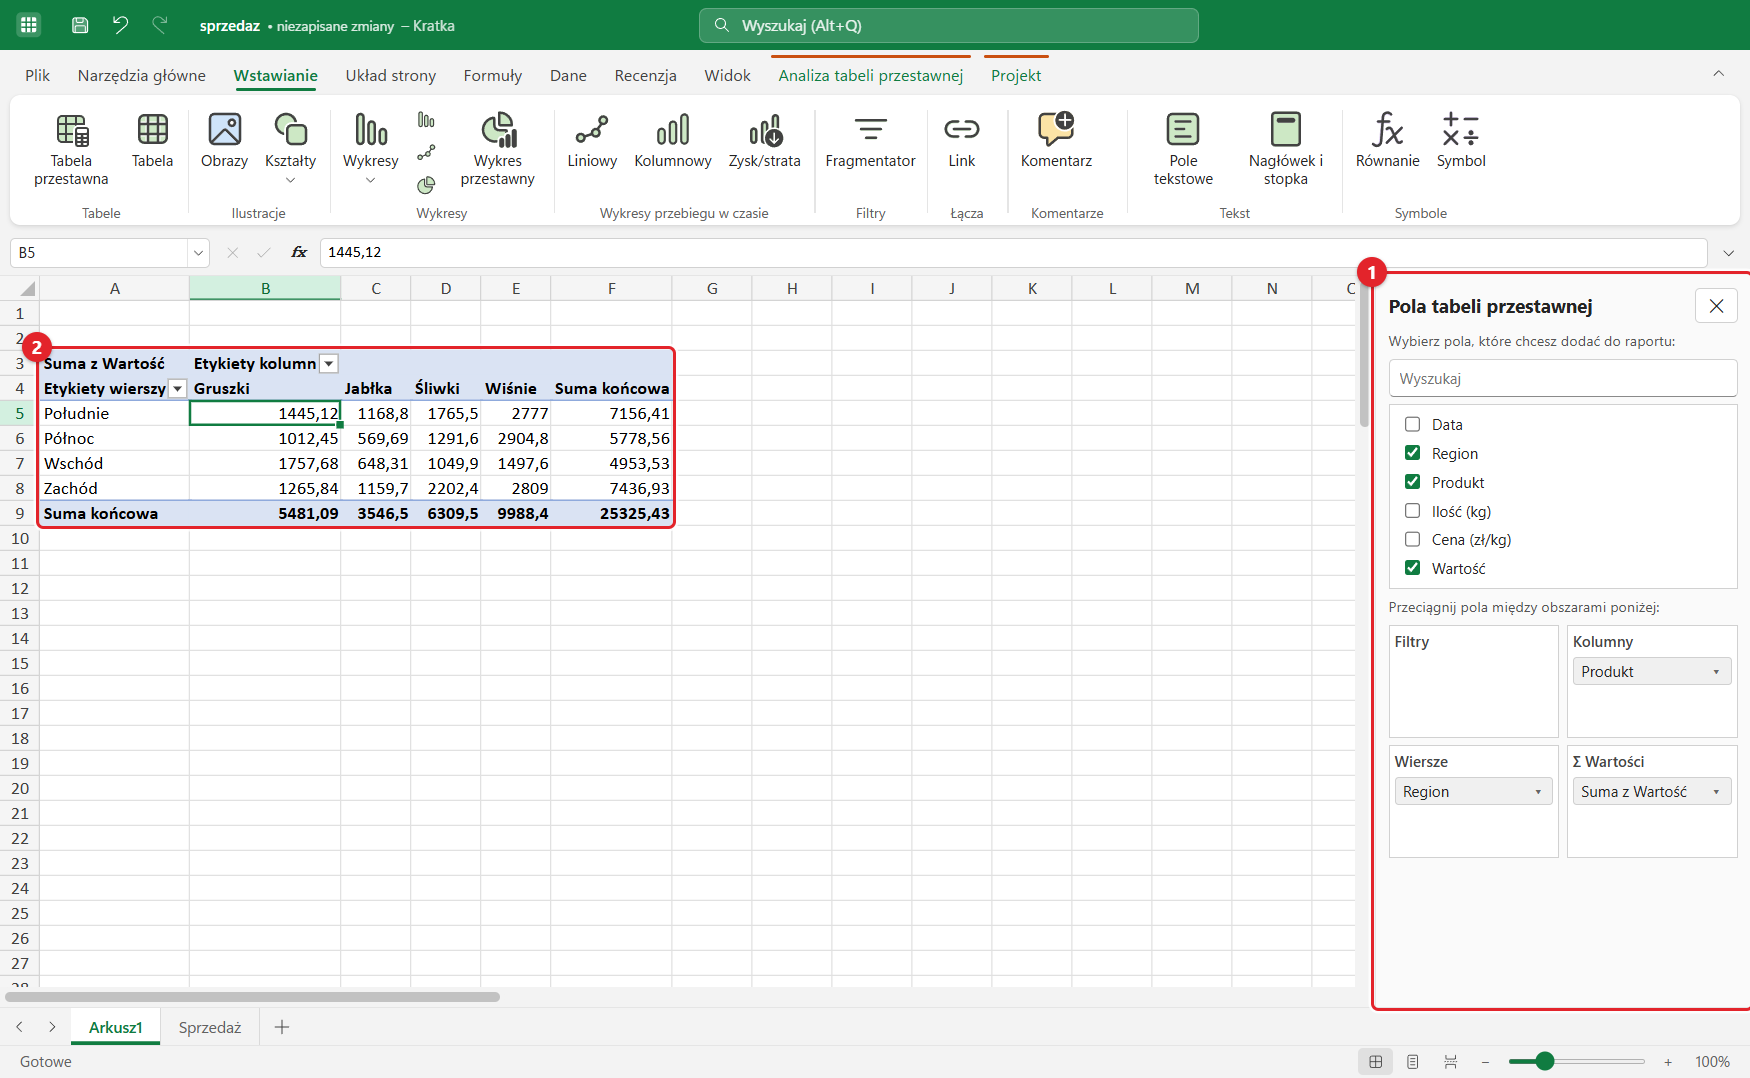The width and height of the screenshot is (1750, 1078).
Task: Open the Produkt field dropdown in Kolumny
Action: (1716, 672)
